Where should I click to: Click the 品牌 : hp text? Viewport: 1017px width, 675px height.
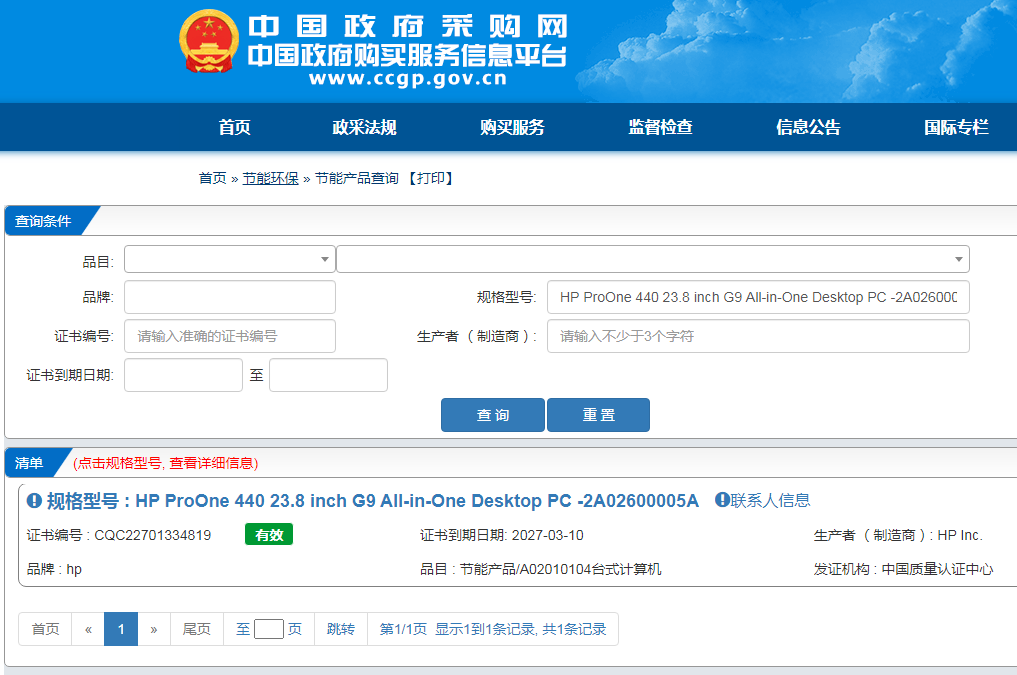(x=54, y=569)
